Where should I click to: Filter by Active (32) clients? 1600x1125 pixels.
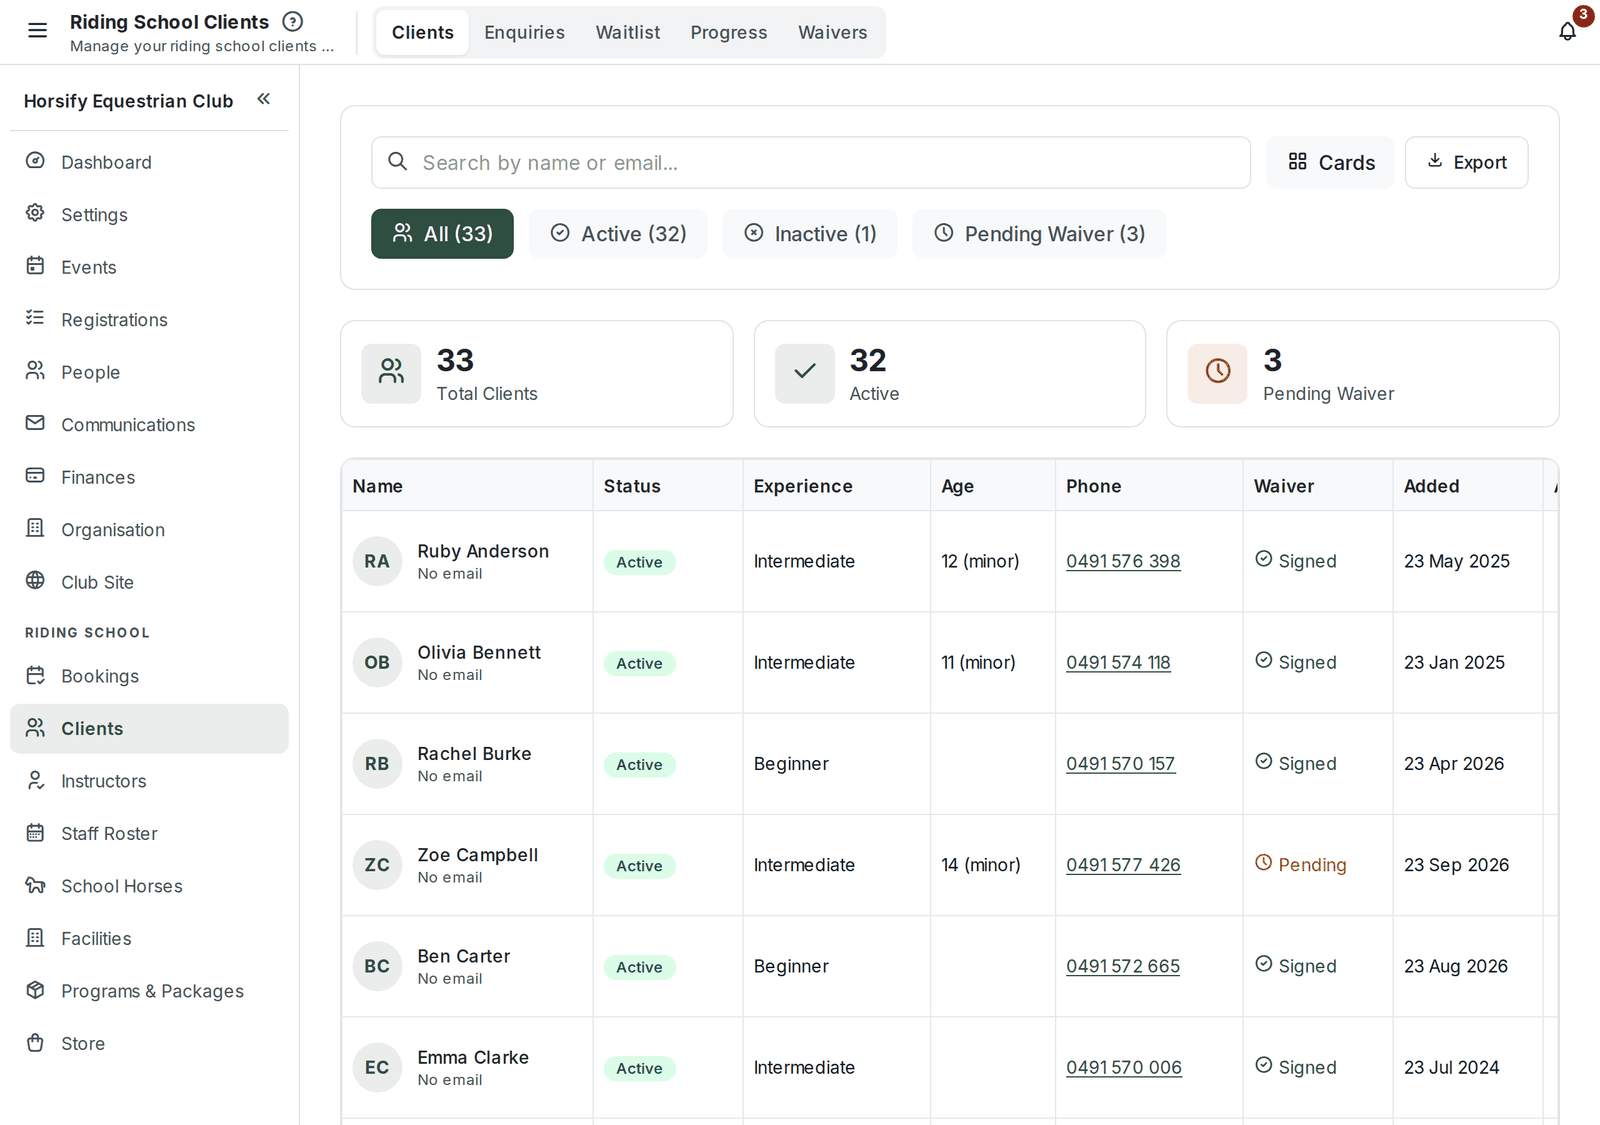(618, 234)
